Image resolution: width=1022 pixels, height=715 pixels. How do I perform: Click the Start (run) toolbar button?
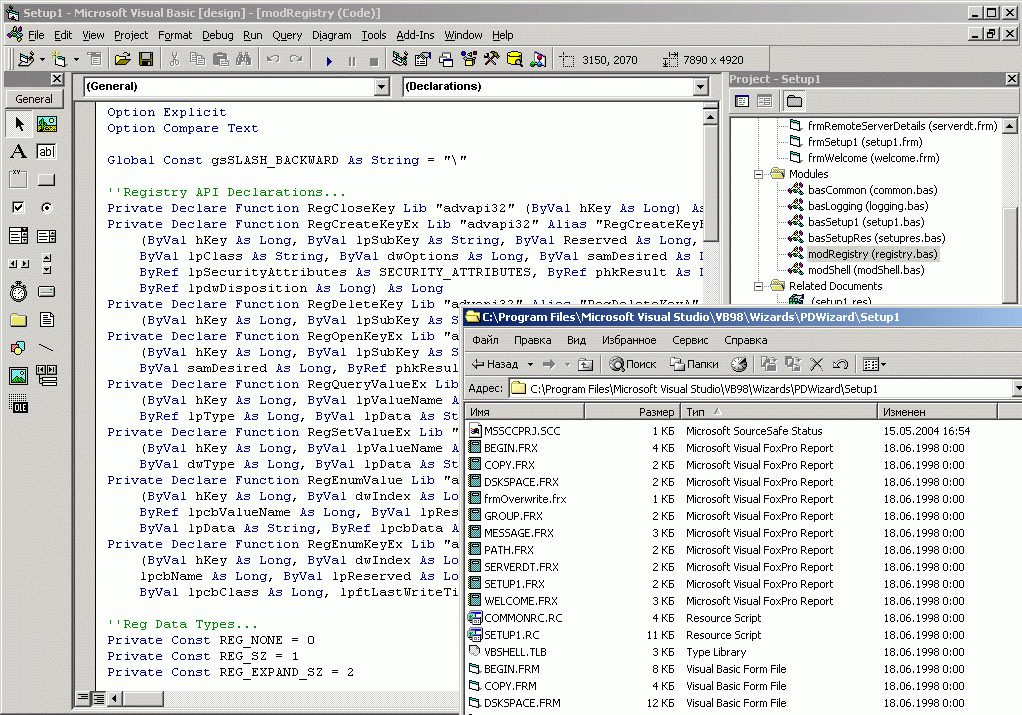(x=329, y=60)
